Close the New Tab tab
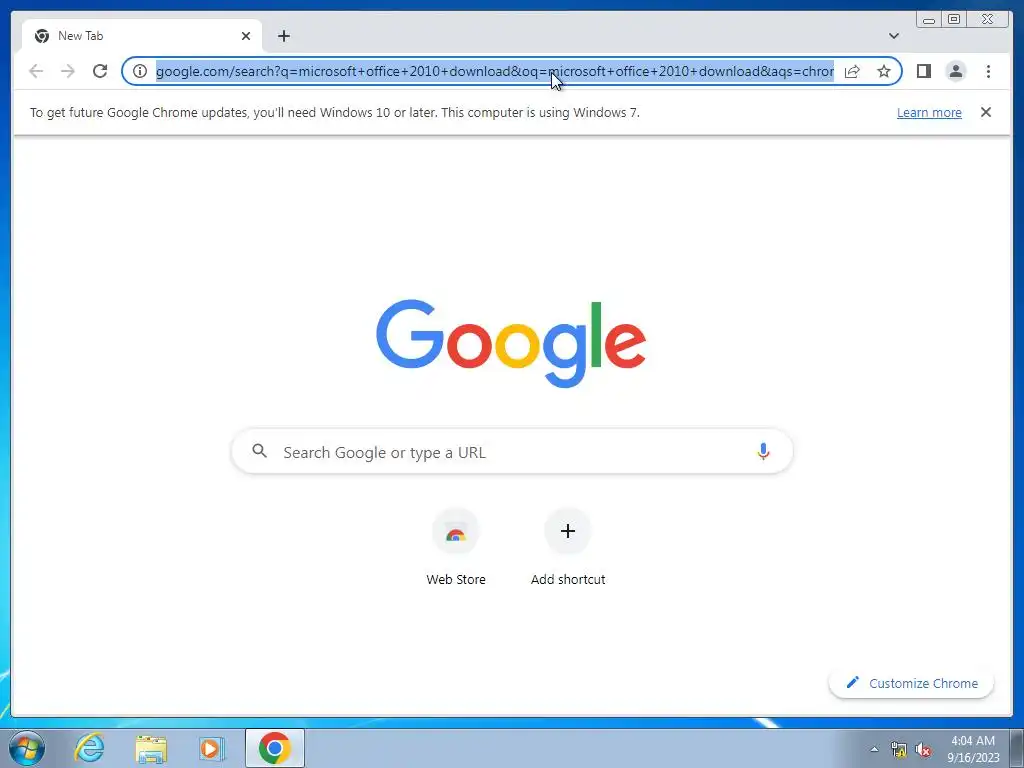Image resolution: width=1024 pixels, height=768 pixels. pos(246,36)
